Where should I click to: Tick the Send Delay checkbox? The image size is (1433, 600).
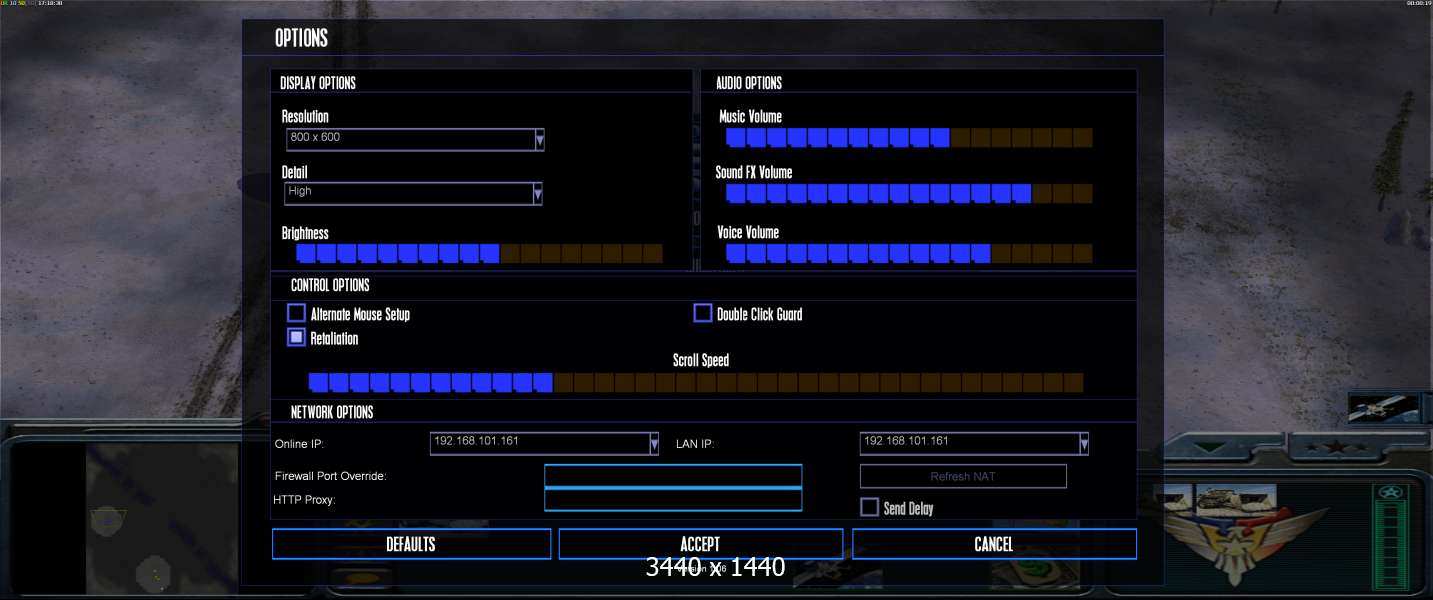coord(869,507)
